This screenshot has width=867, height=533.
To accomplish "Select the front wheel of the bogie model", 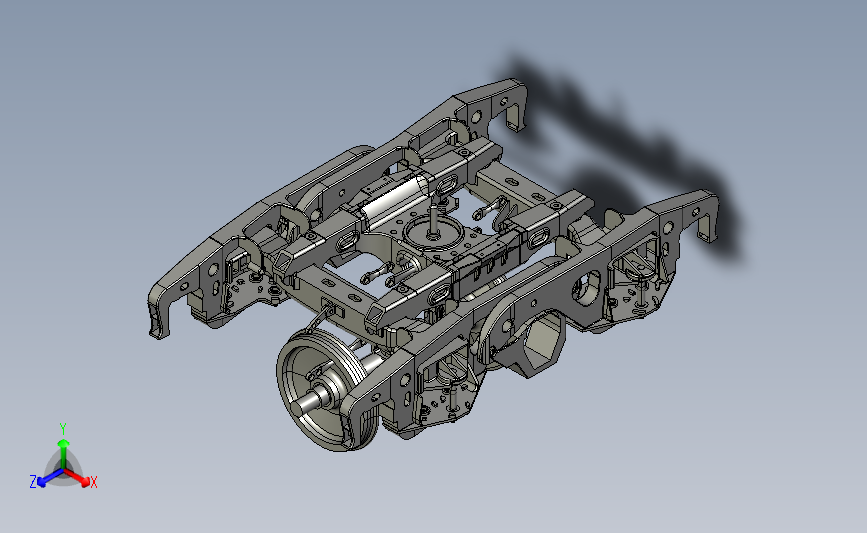I will point(326,390).
